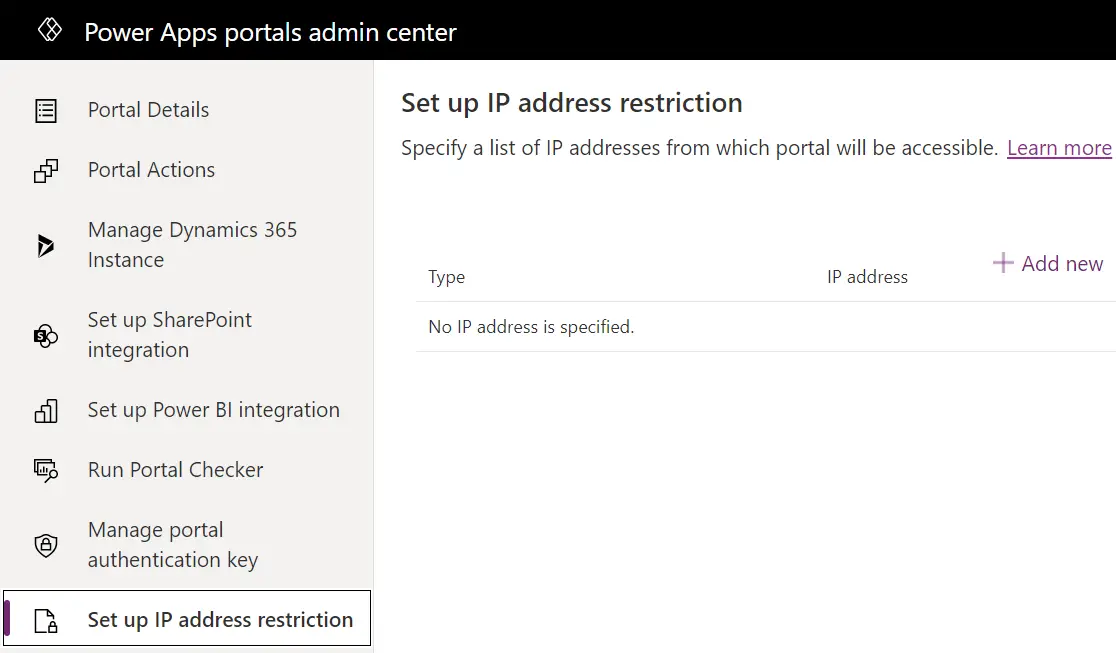Click 'No IP address is specified.' row
1116x653 pixels.
(766, 327)
